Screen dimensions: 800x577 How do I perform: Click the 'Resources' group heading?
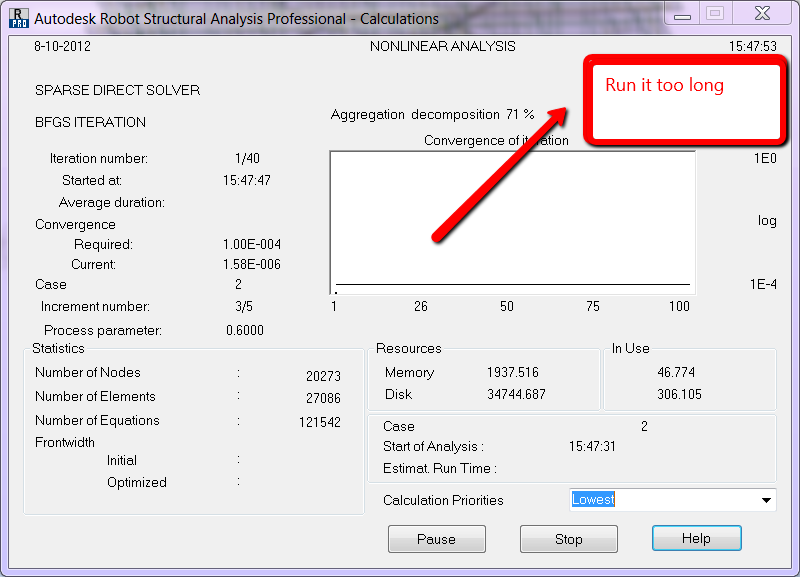click(x=409, y=348)
